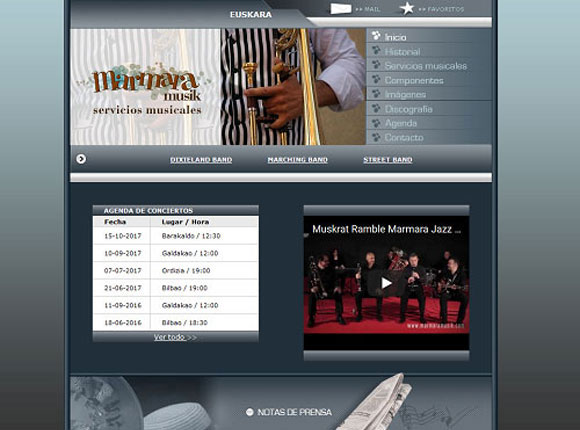Viewport: 580px width, 430px height.
Task: Open the Historial menu item
Action: (402, 52)
